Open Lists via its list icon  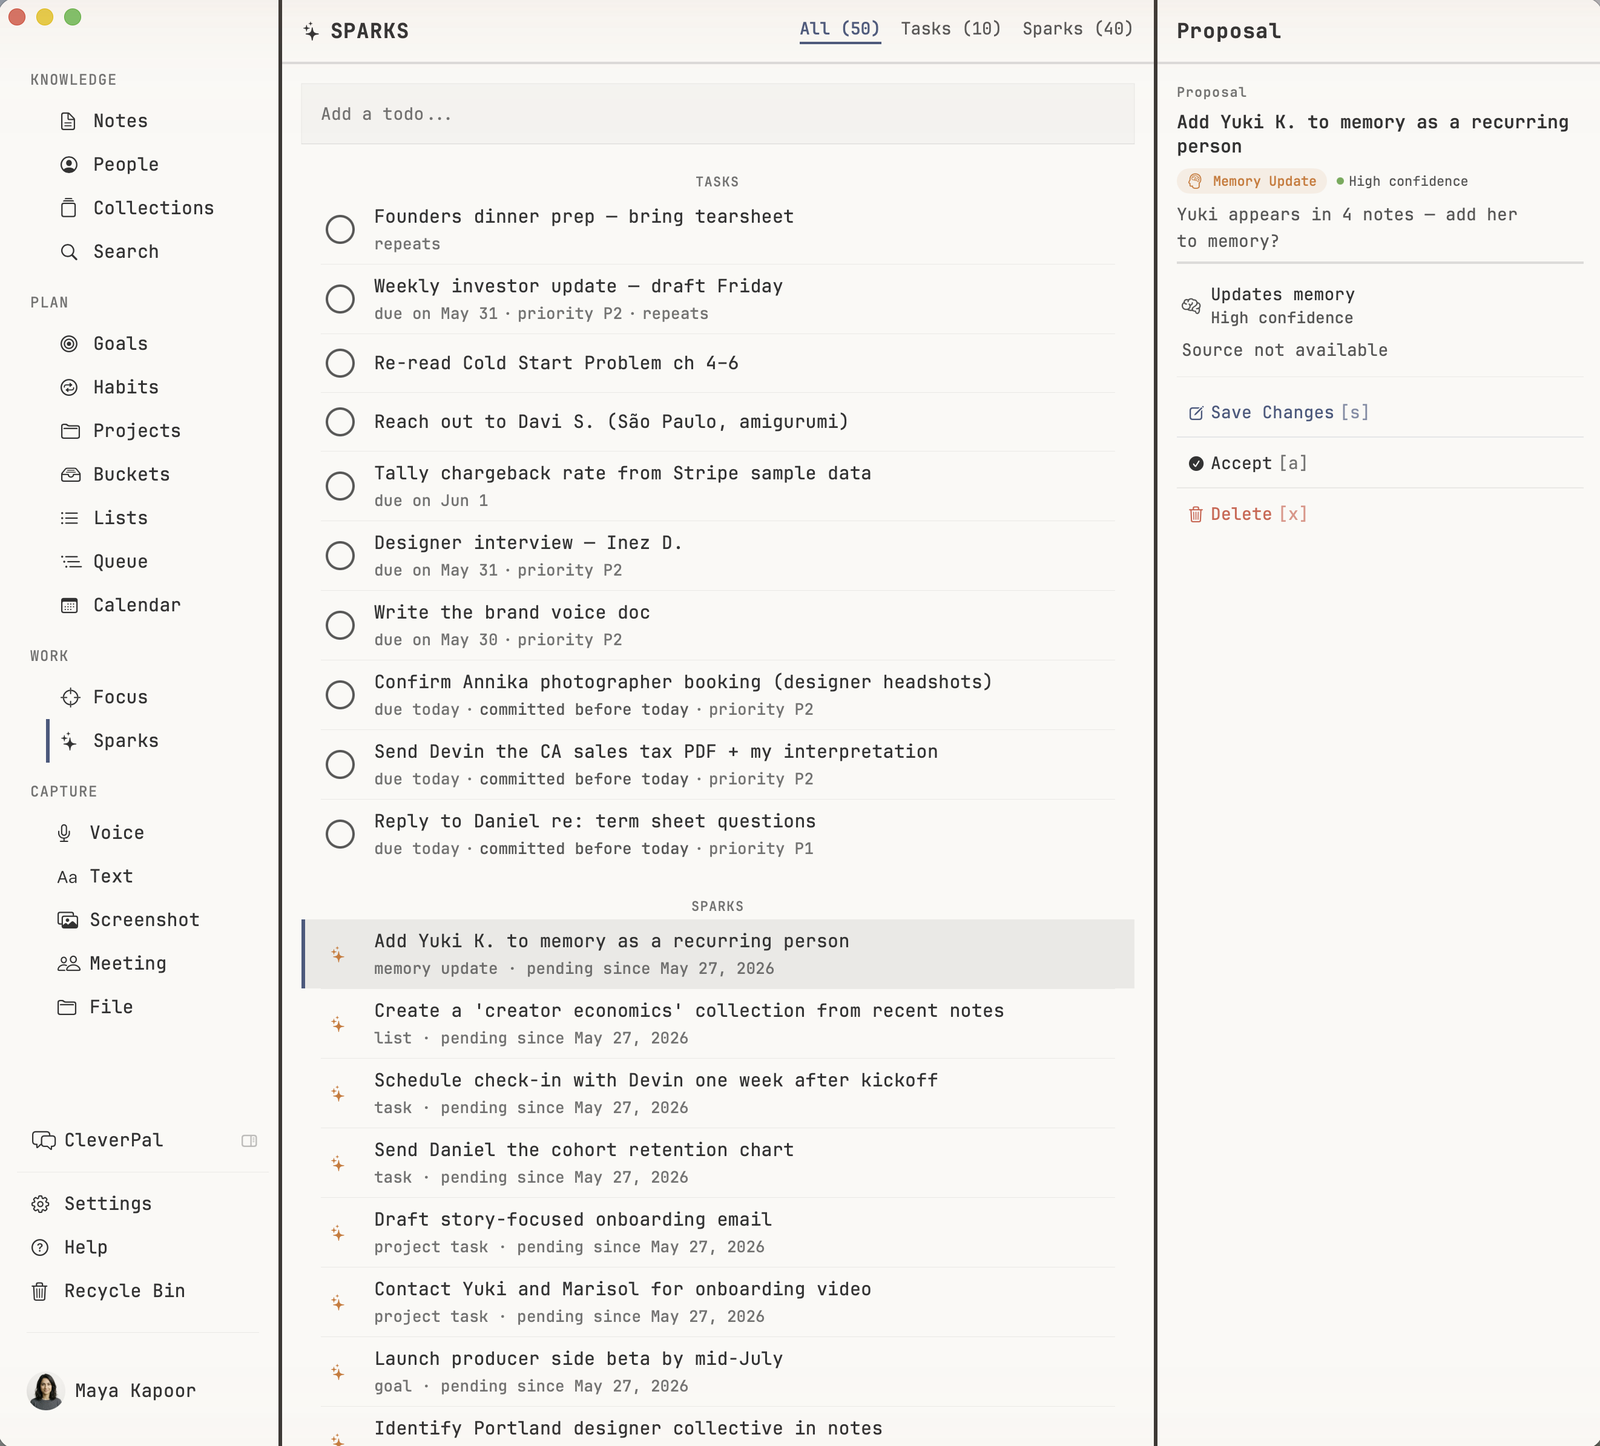tap(69, 518)
